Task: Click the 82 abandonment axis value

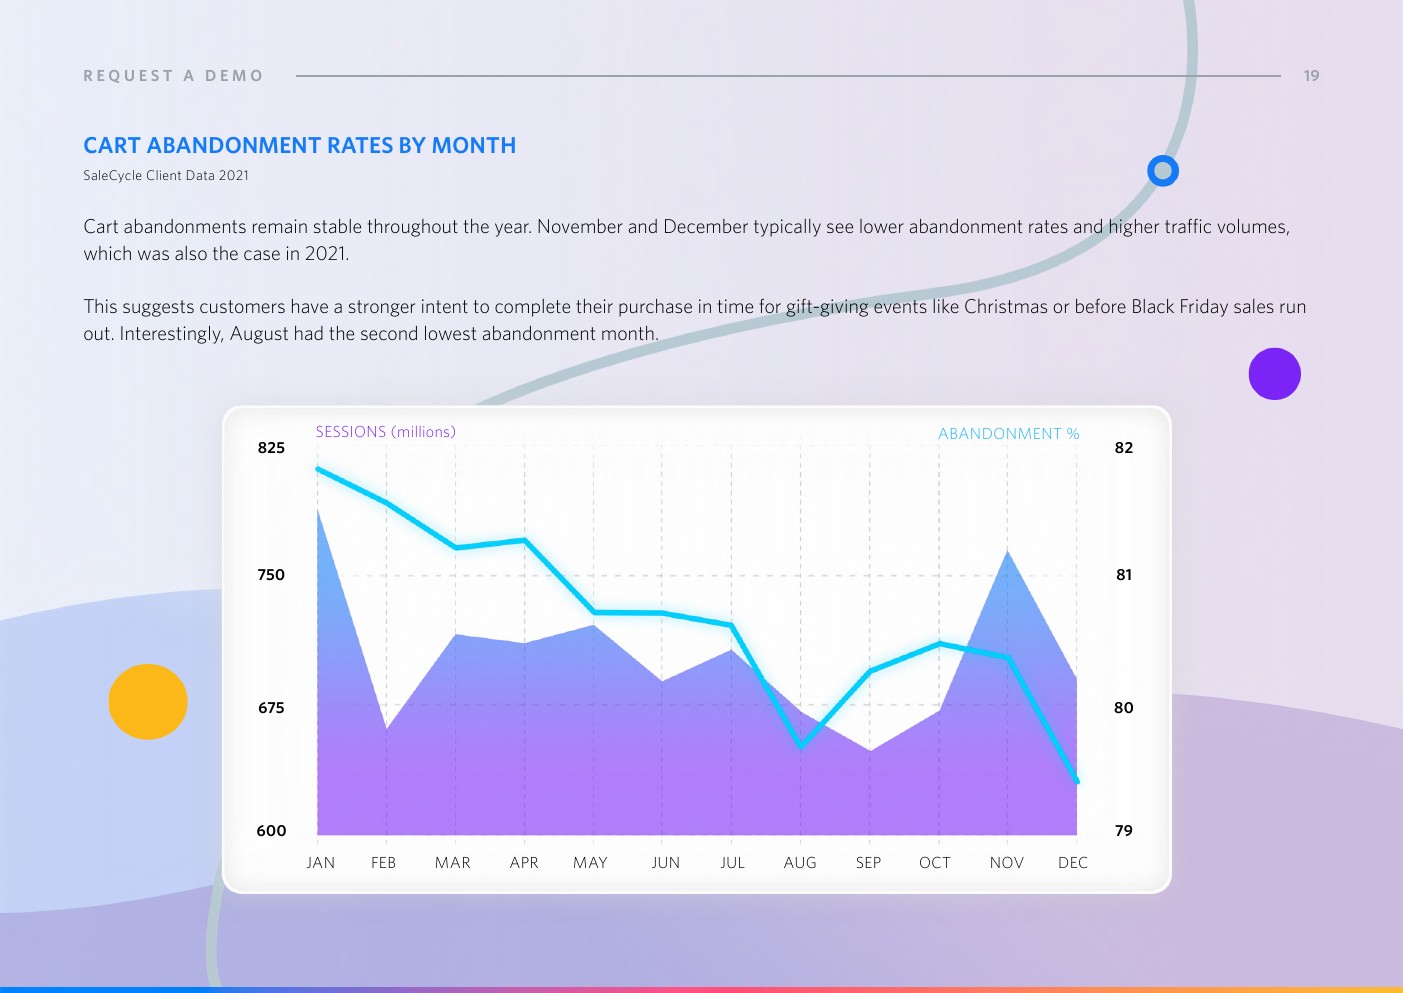Action: 1124,448
